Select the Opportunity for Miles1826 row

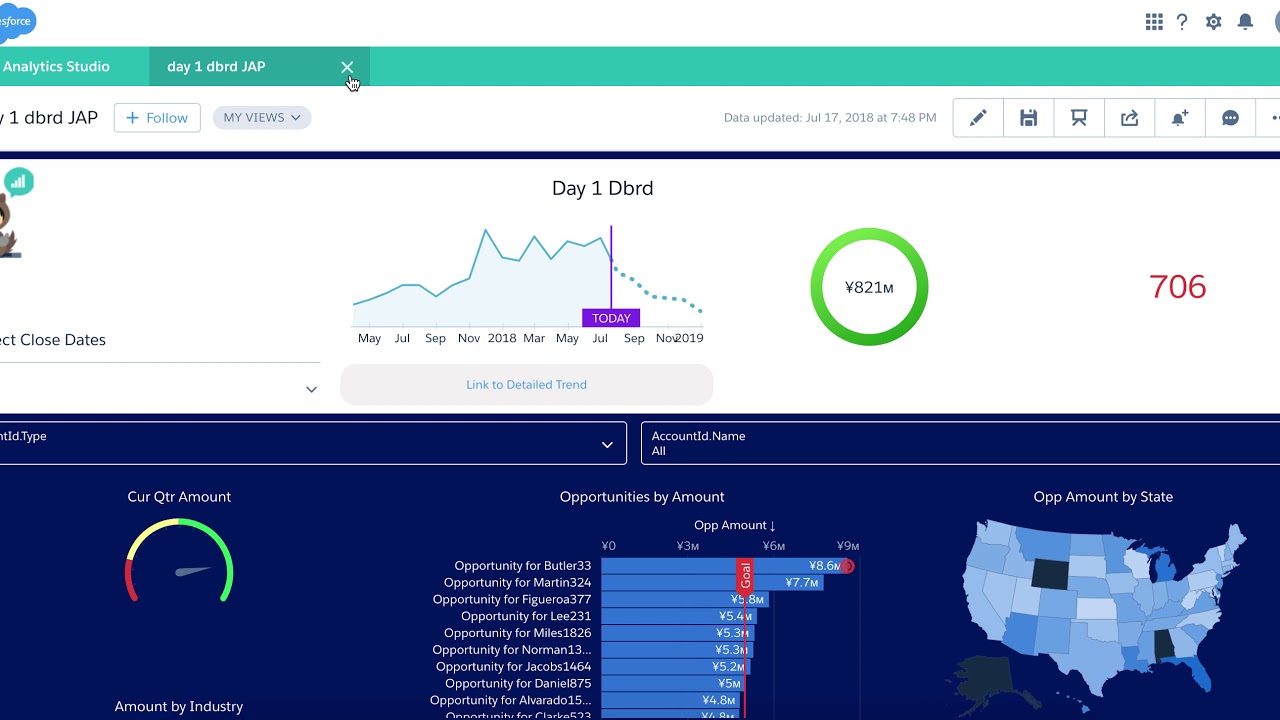point(518,633)
